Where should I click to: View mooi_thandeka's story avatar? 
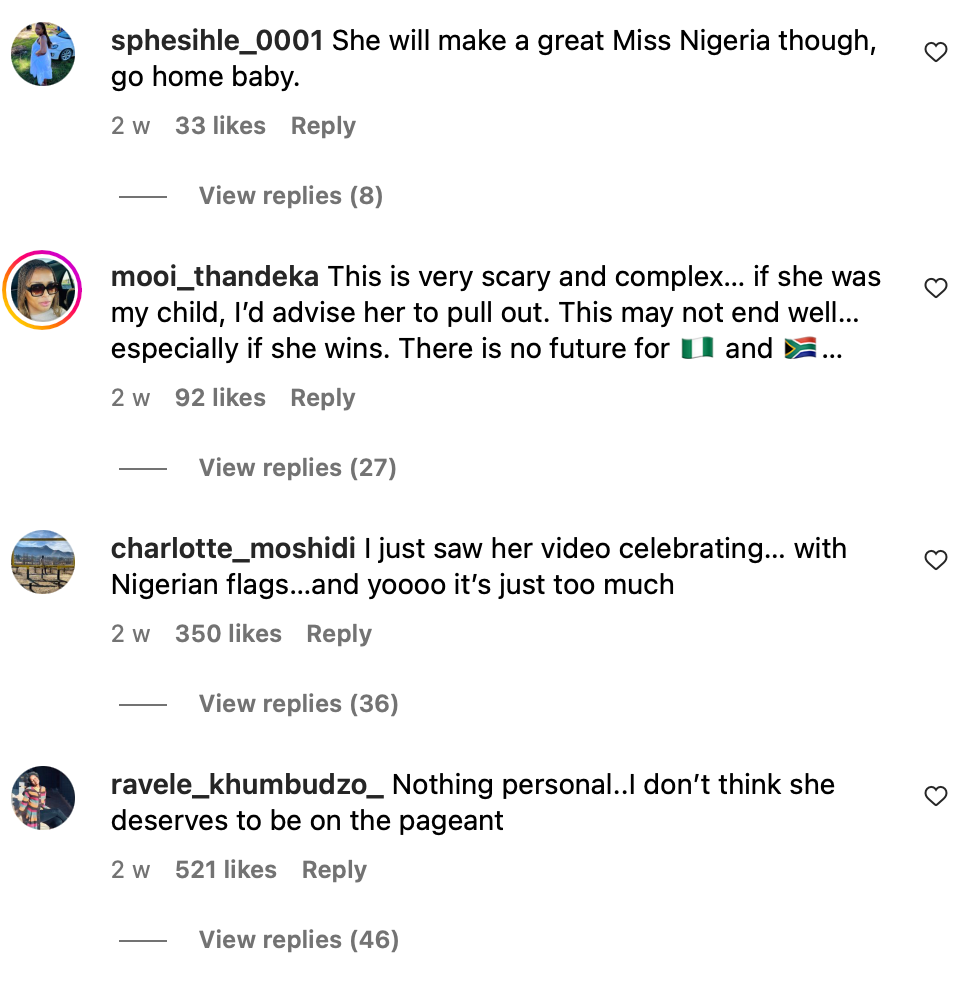coord(43,290)
